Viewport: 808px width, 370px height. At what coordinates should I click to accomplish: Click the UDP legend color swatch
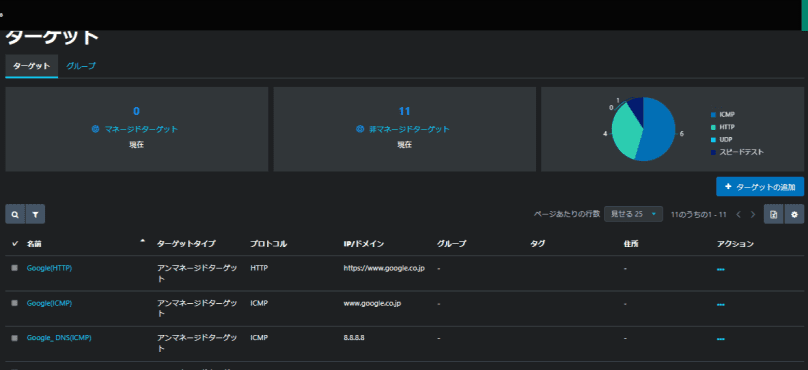point(713,140)
